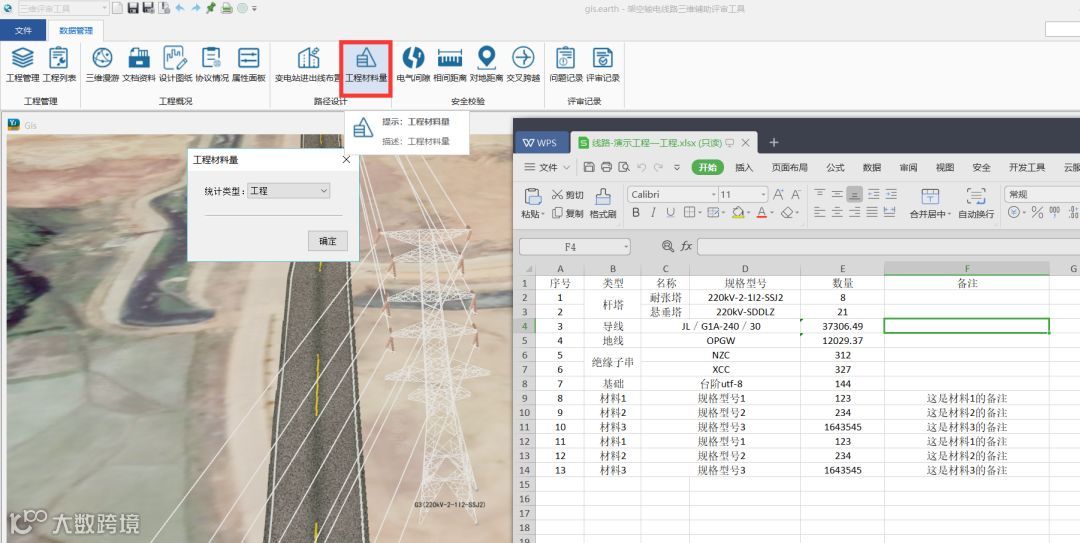Open the 常规 number format dropdown
Viewport: 1080px width, 543px height.
click(1041, 194)
